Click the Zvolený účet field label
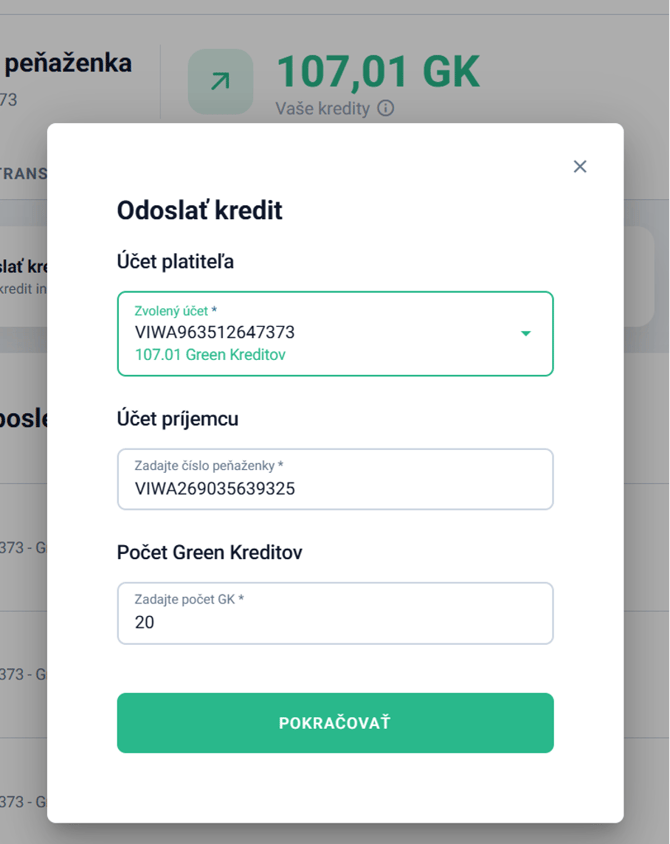Image resolution: width=670 pixels, height=844 pixels. 176,311
